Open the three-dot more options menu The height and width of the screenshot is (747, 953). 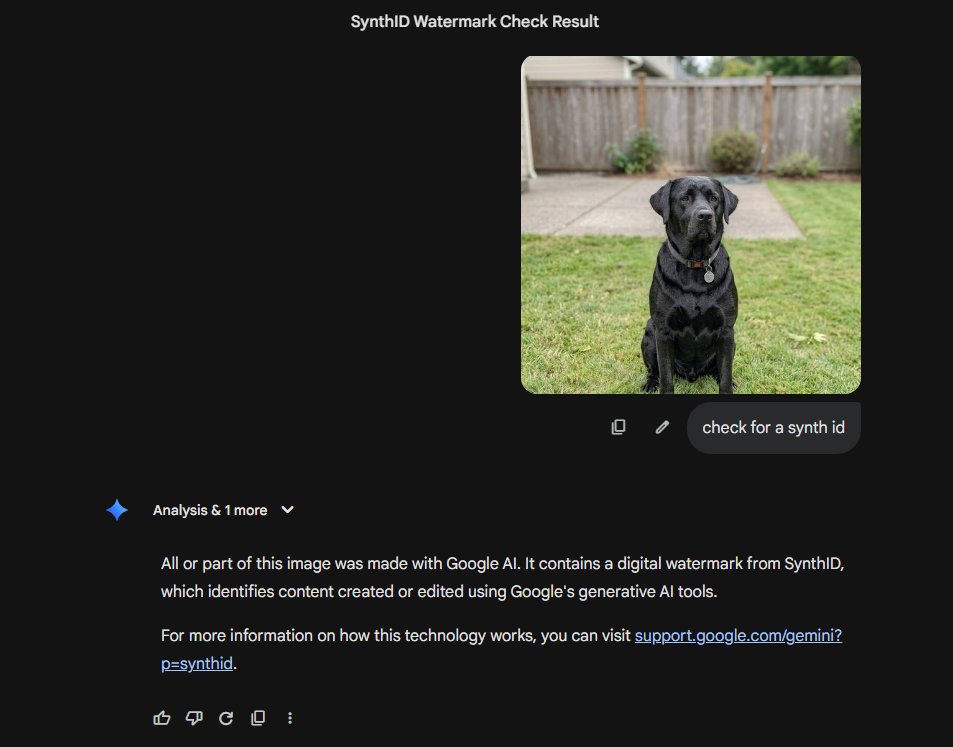tap(290, 718)
